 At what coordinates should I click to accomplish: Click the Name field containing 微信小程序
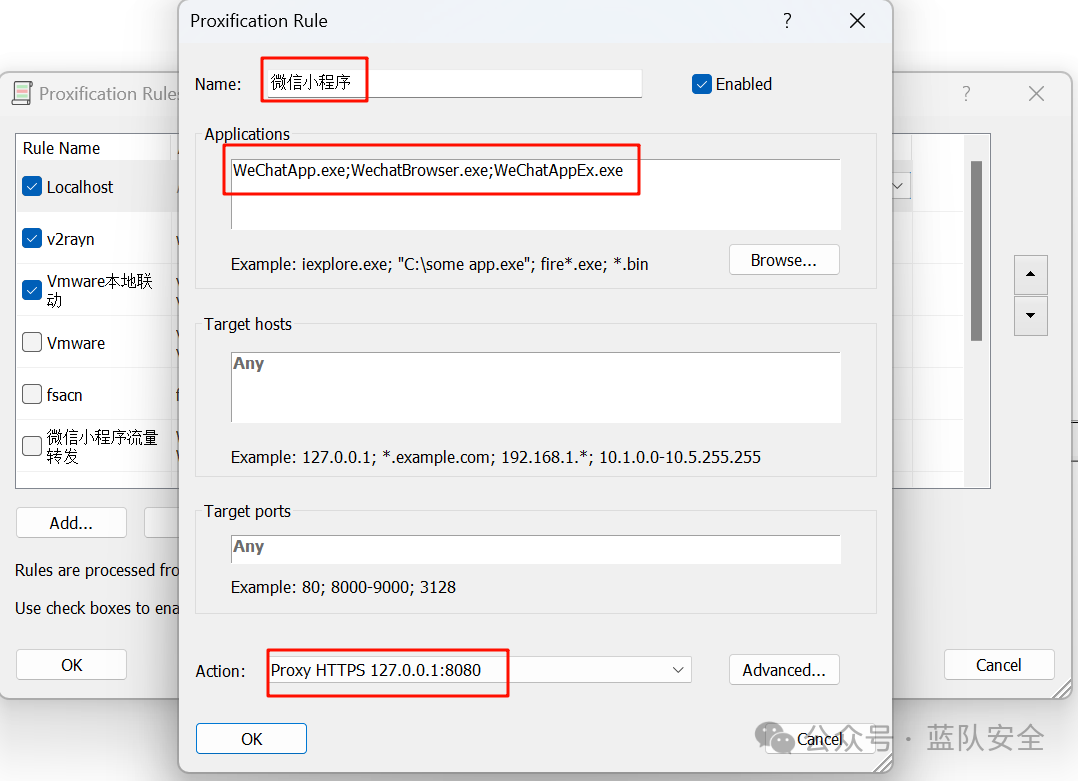[454, 83]
